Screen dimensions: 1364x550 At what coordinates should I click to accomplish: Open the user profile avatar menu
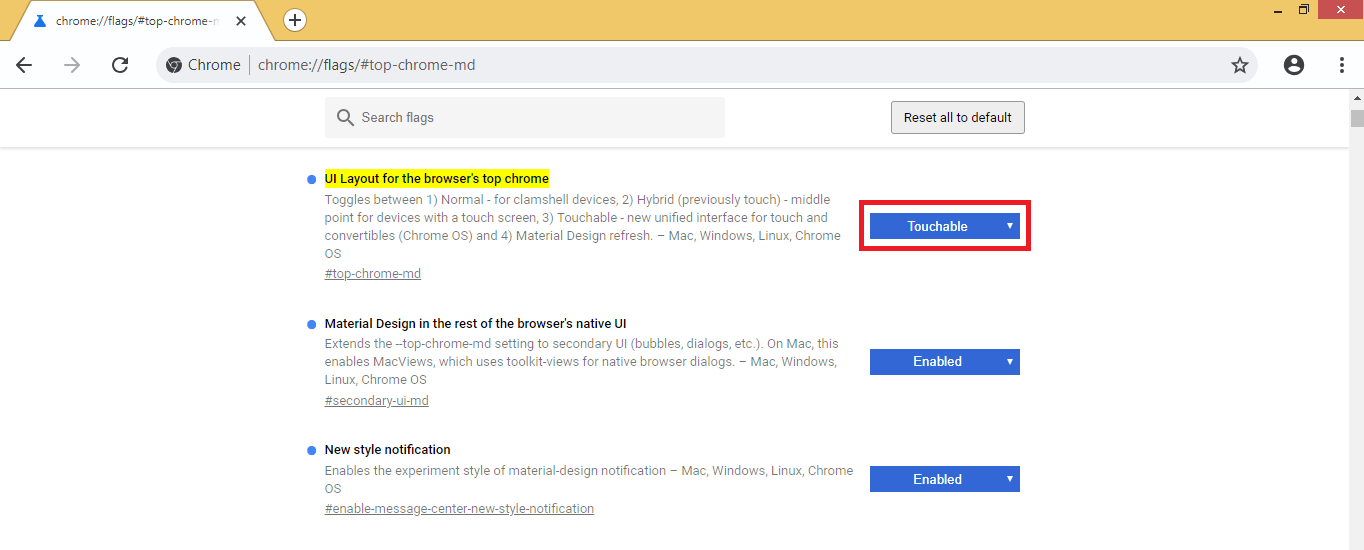point(1294,65)
